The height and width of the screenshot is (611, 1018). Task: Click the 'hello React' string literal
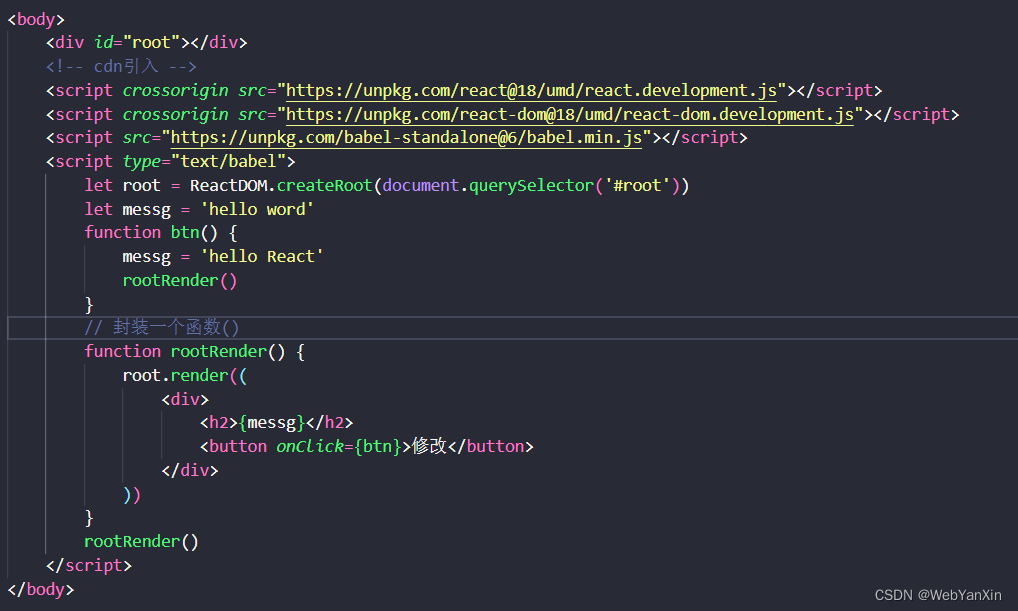[x=262, y=256]
